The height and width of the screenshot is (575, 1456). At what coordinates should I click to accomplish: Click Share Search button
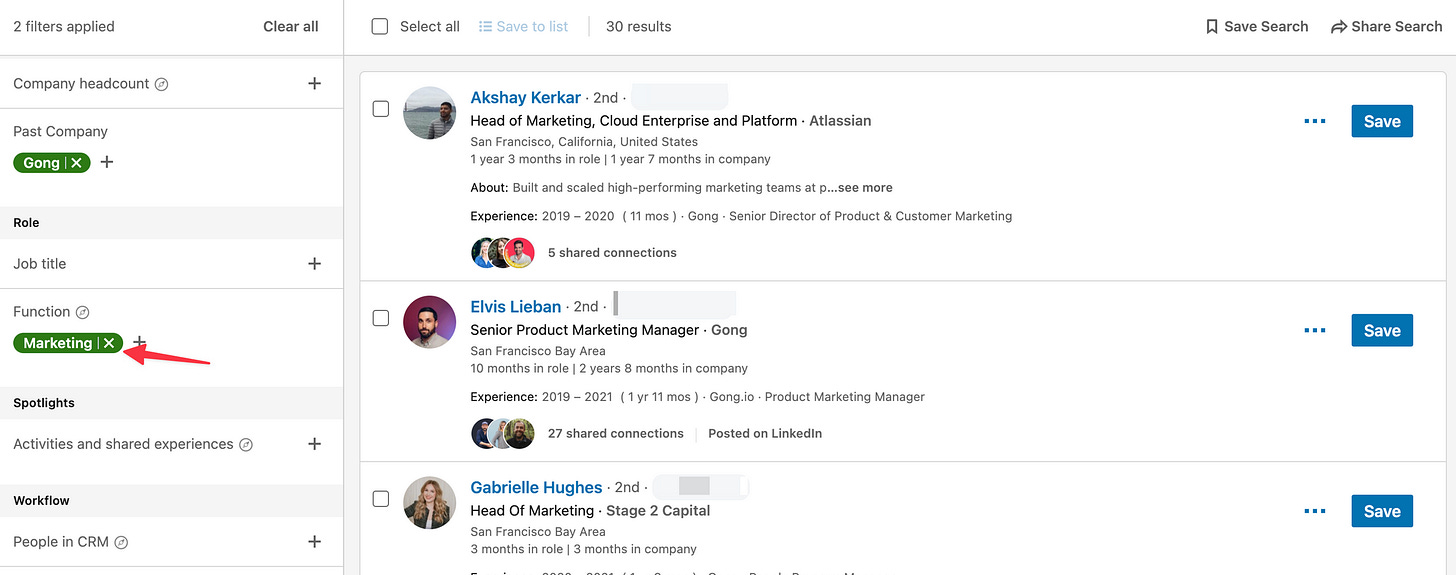click(x=1386, y=27)
